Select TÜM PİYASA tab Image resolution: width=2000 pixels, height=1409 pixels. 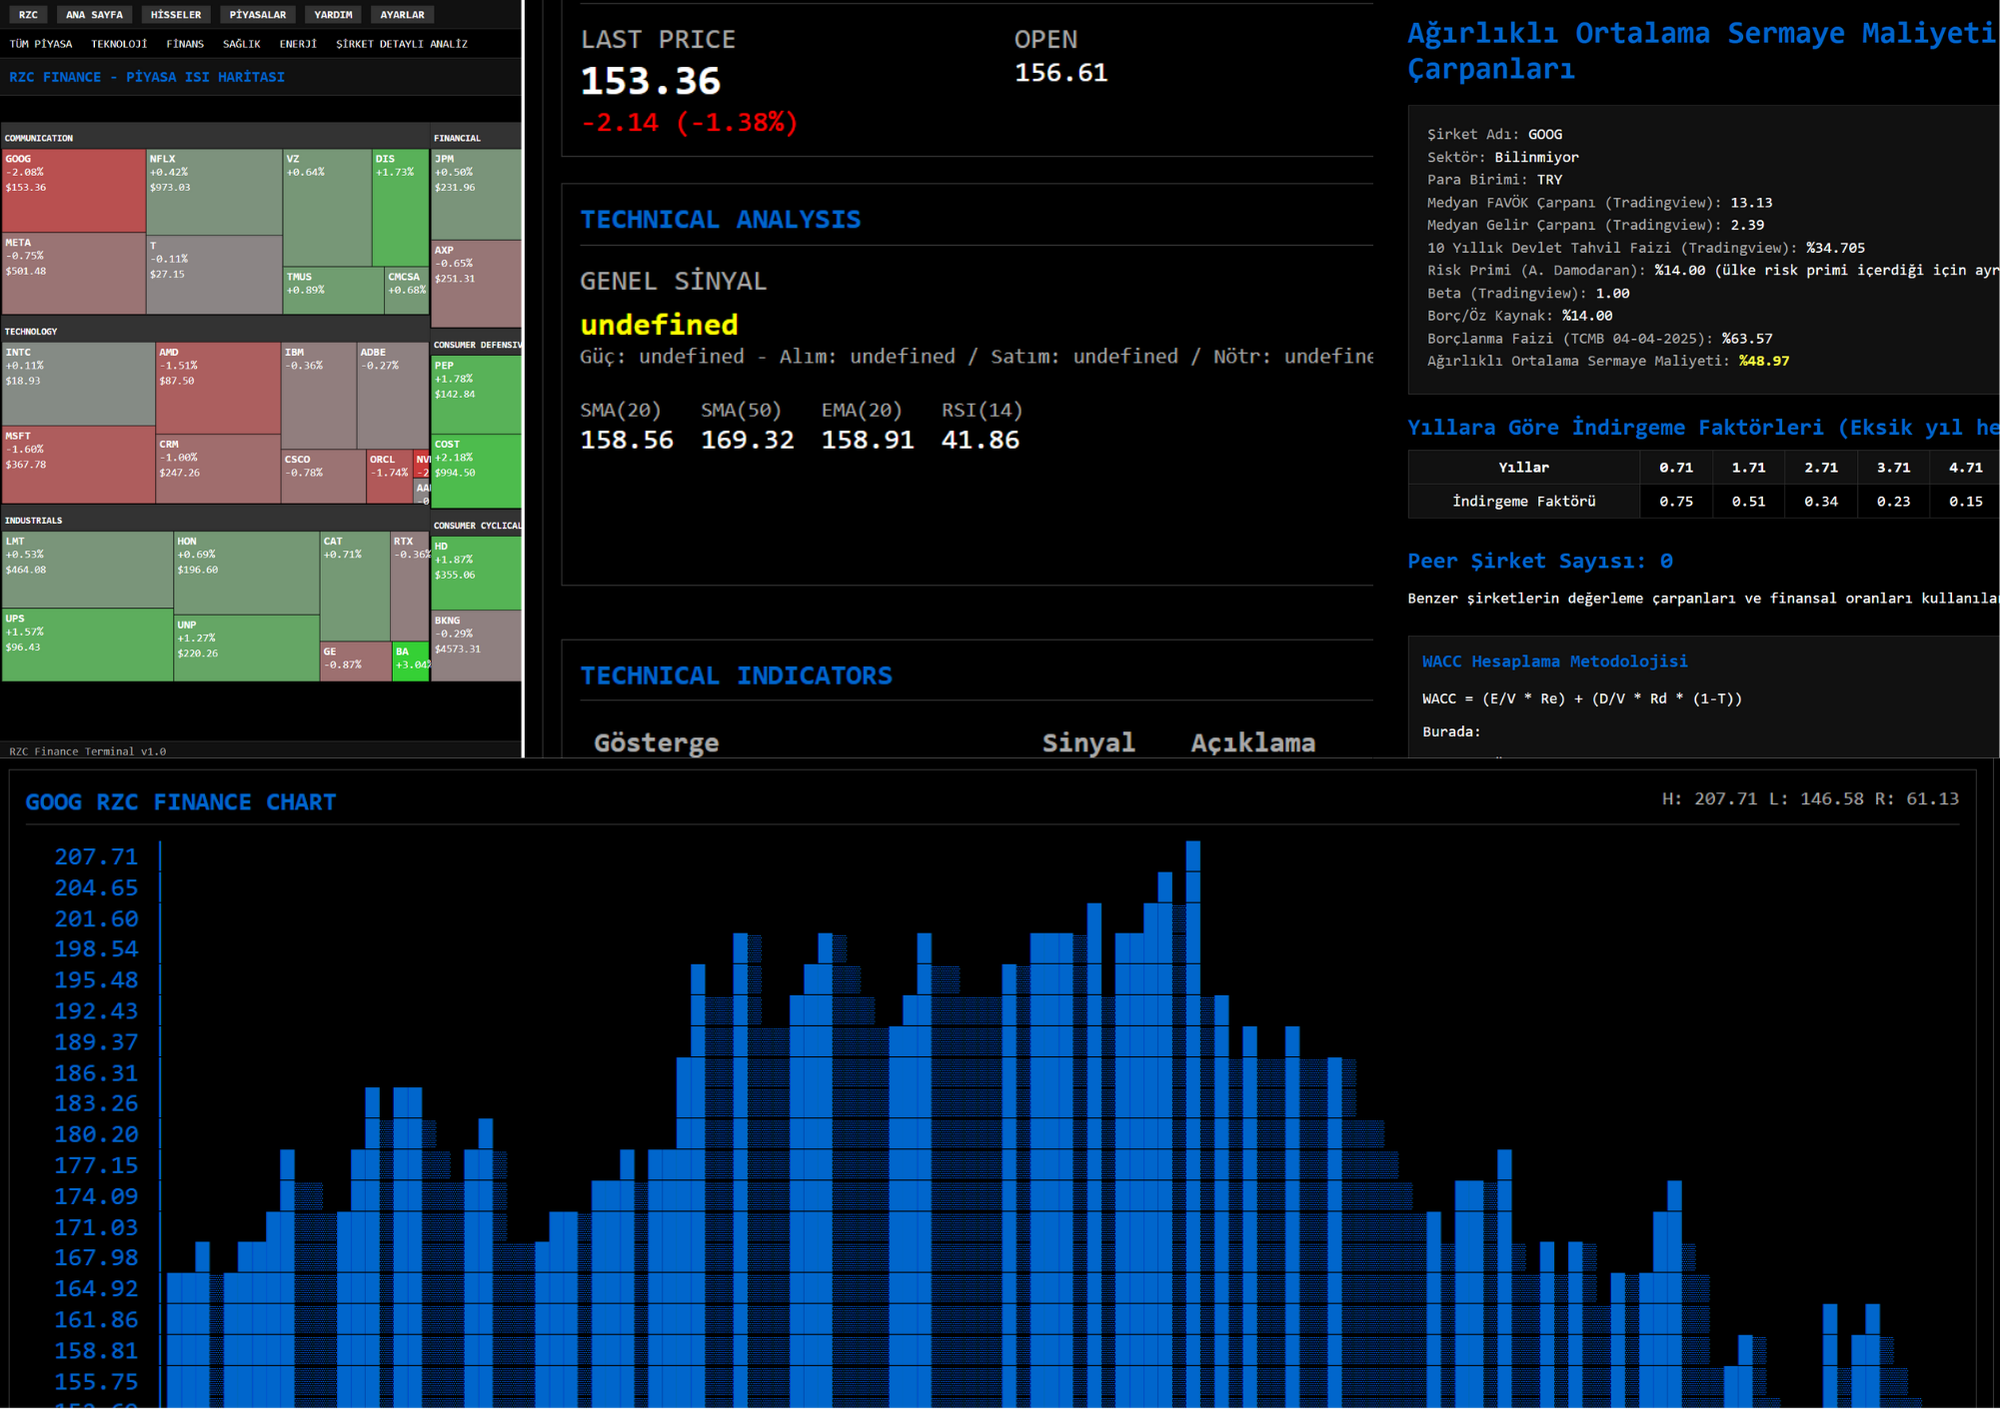pyautogui.click(x=41, y=44)
